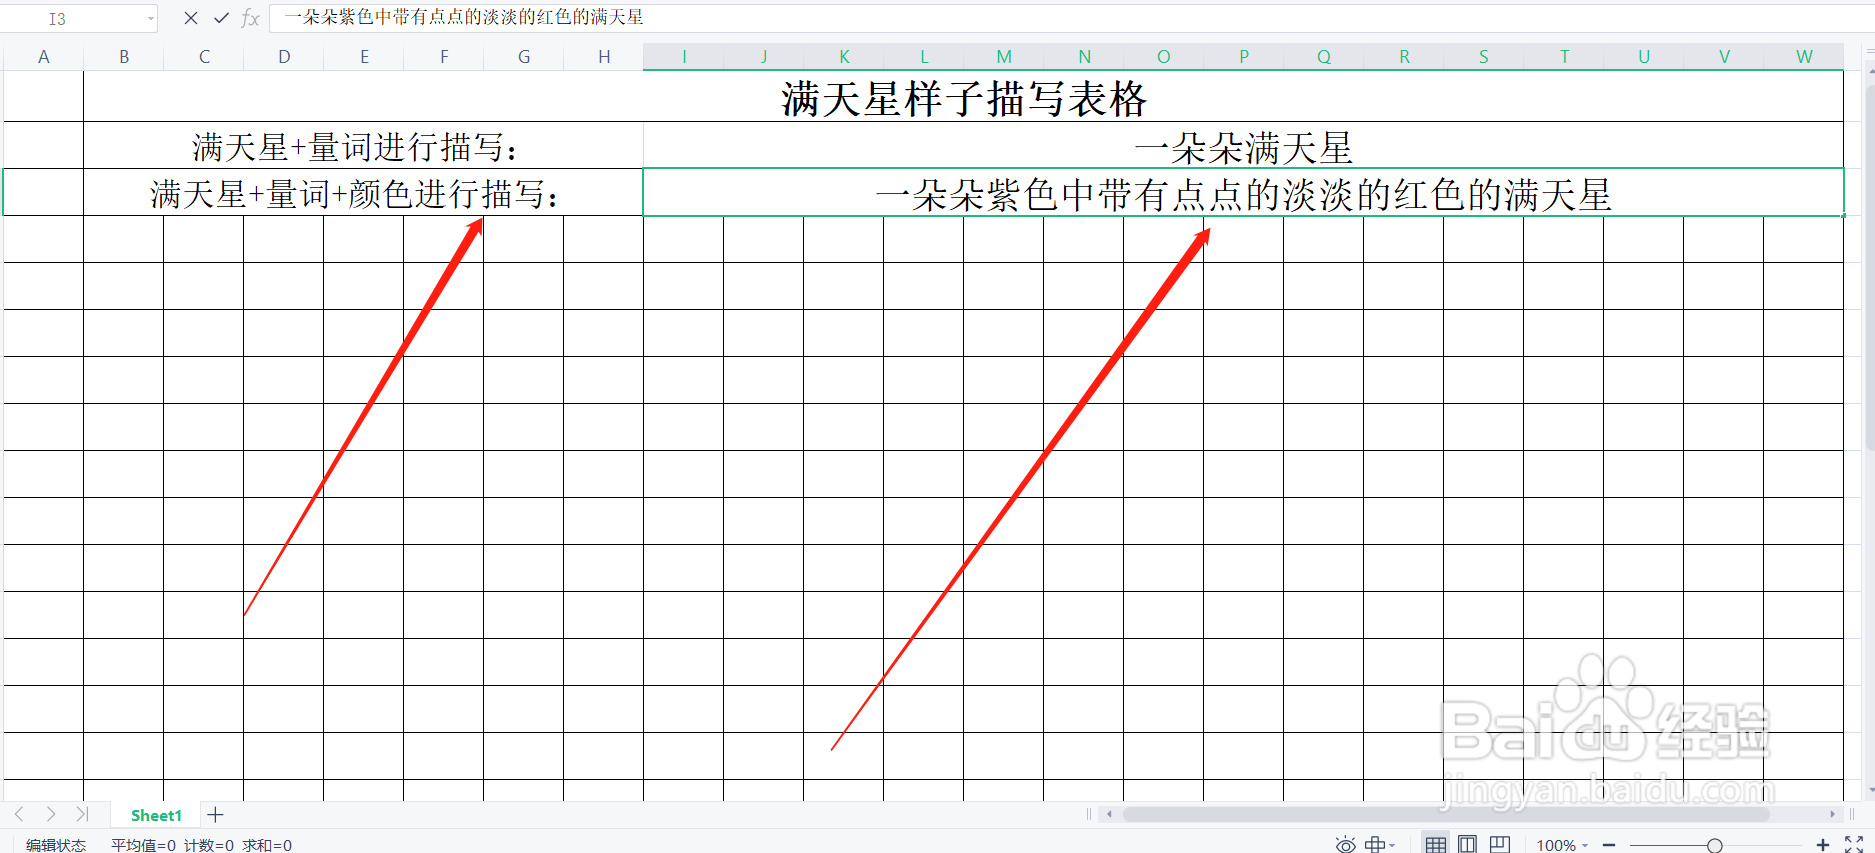The height and width of the screenshot is (853, 1875).
Task: Open the reading layout dropdown arrow
Action: pyautogui.click(x=1392, y=846)
